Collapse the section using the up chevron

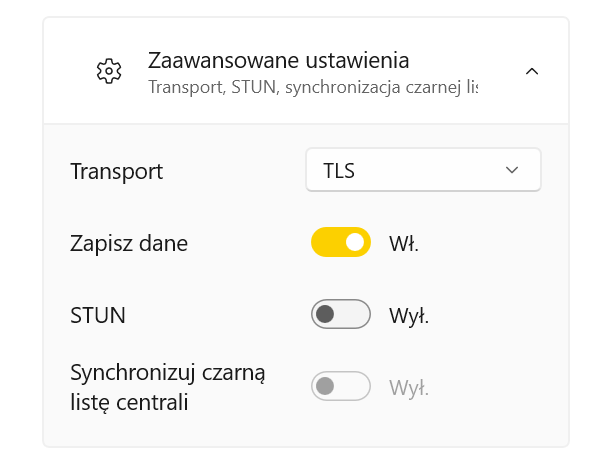532,71
